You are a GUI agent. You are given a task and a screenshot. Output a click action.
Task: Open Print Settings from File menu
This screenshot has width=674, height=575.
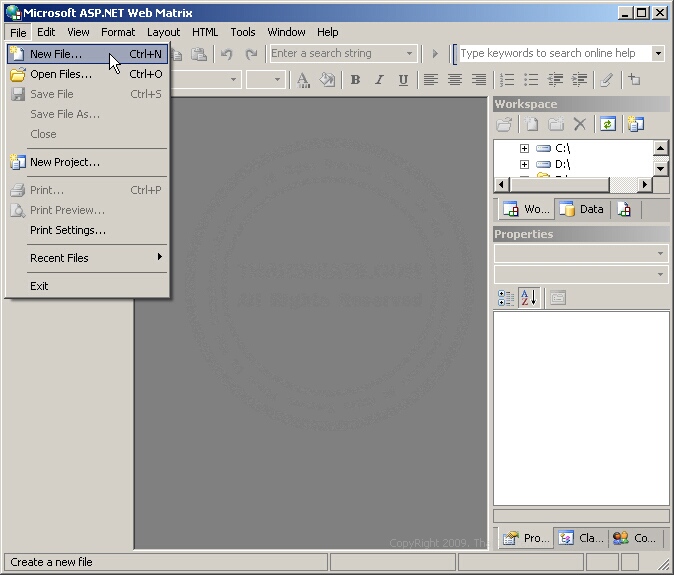point(87,230)
